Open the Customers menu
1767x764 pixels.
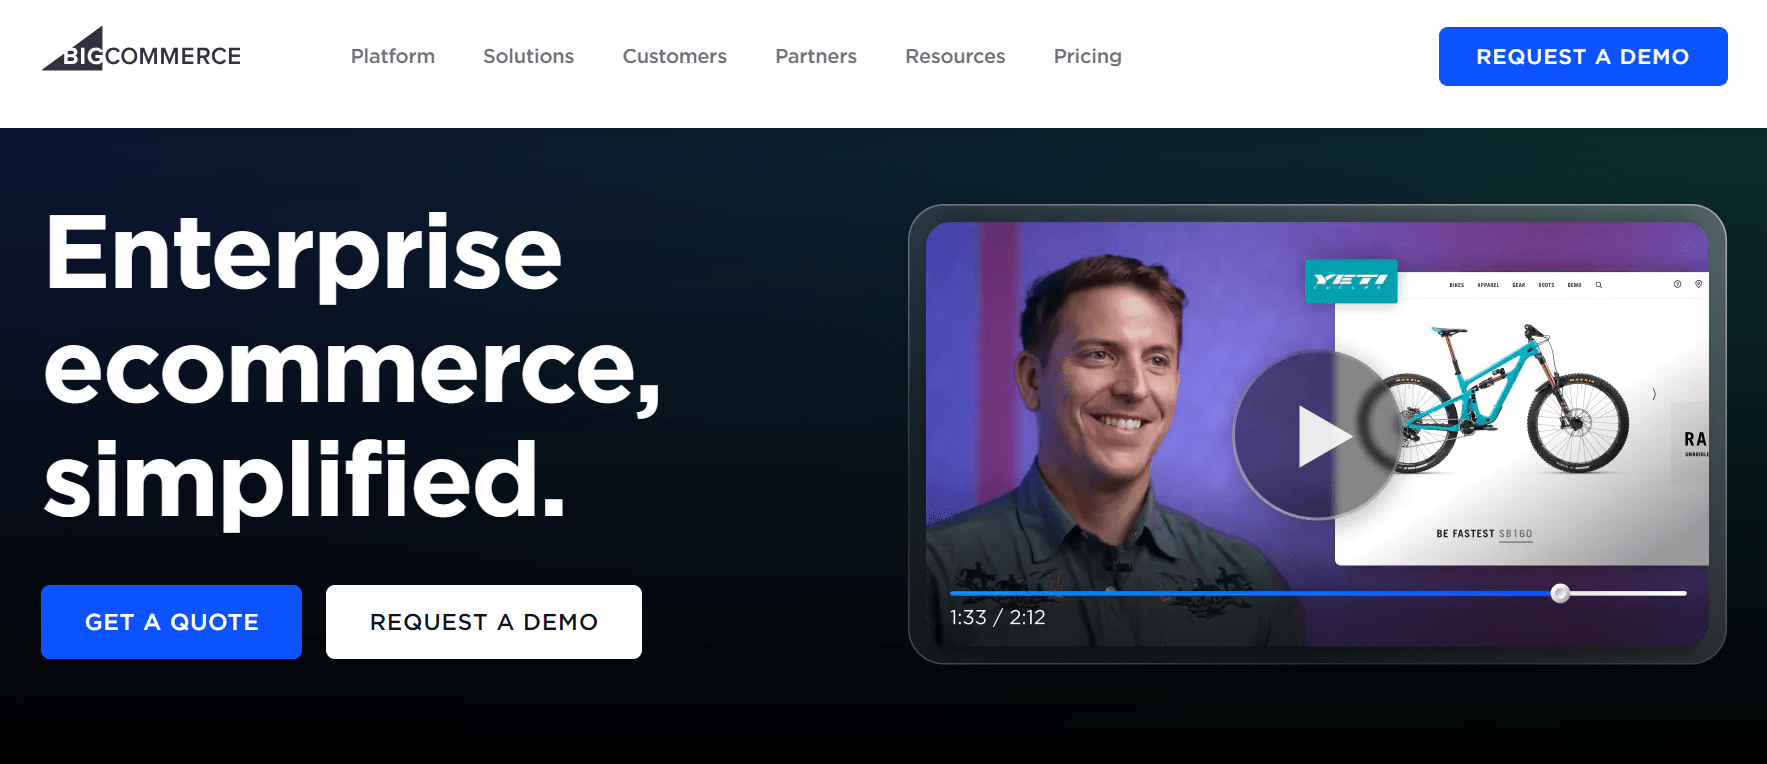(675, 56)
